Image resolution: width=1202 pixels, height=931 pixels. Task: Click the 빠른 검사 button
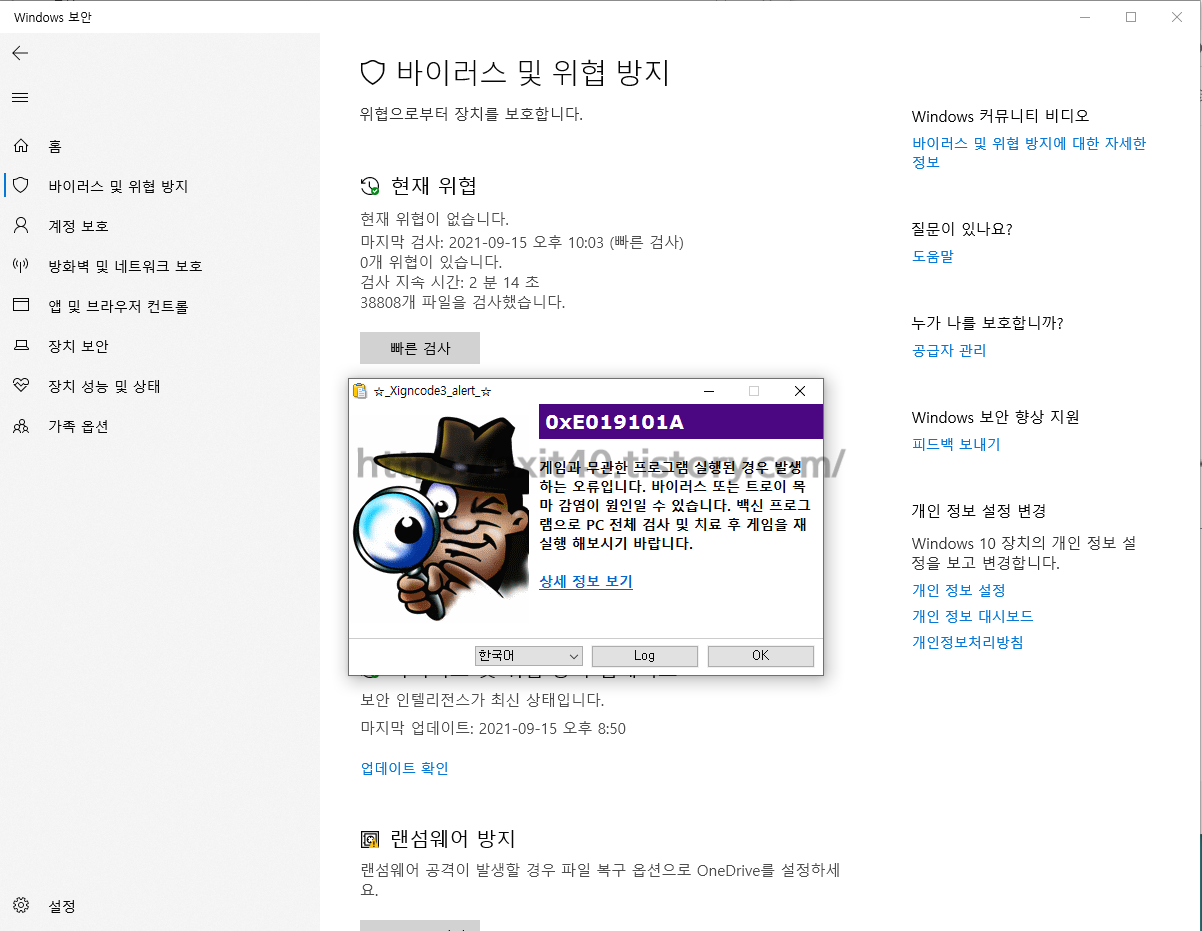tap(420, 348)
